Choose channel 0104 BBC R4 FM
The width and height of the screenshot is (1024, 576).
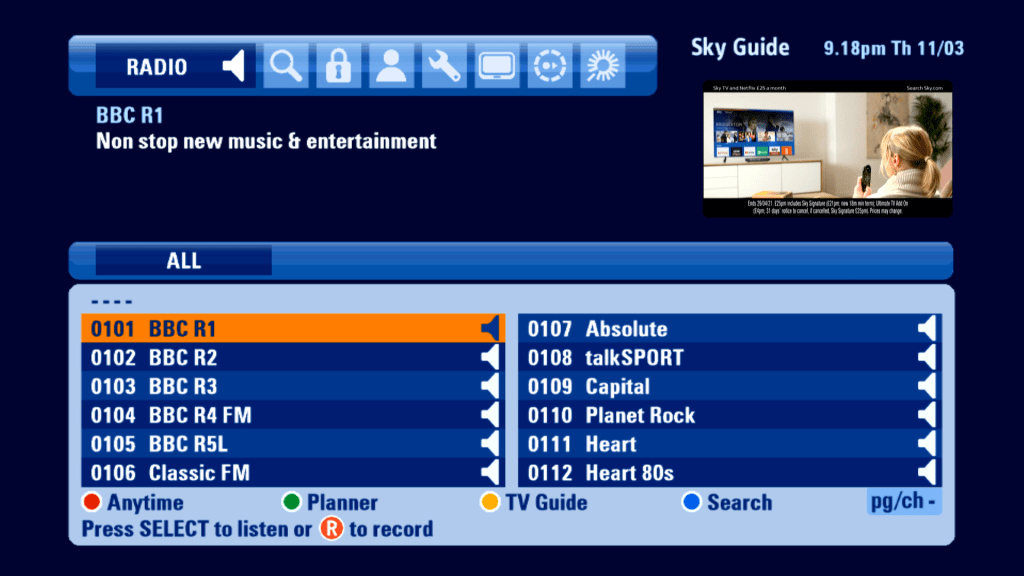[292, 415]
